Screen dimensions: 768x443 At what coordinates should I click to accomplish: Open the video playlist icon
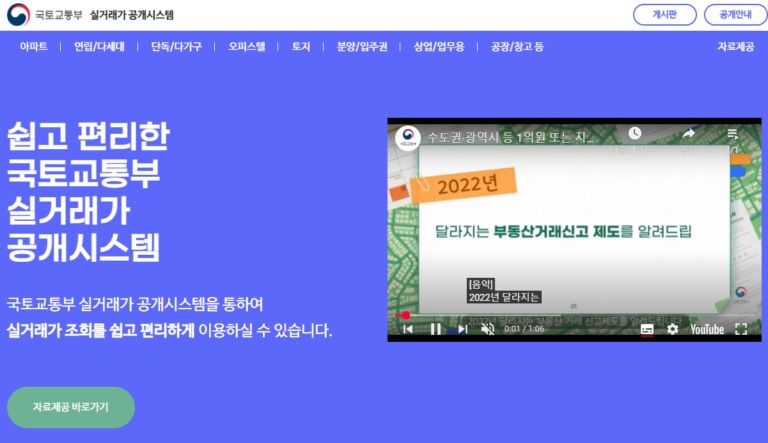(733, 134)
